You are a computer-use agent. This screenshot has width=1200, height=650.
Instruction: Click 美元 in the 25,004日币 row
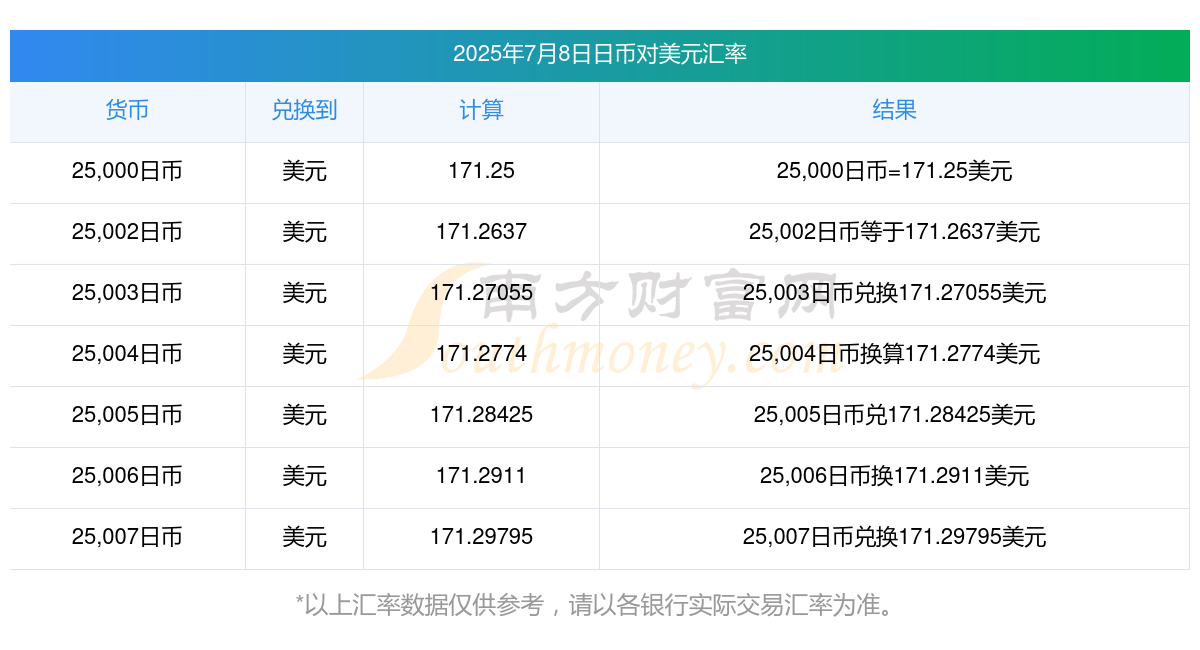304,354
